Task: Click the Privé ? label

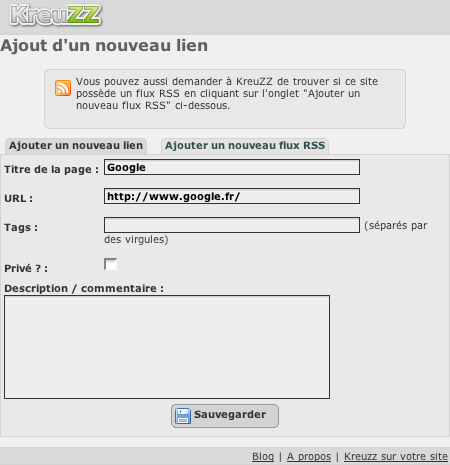Action: pos(26,268)
